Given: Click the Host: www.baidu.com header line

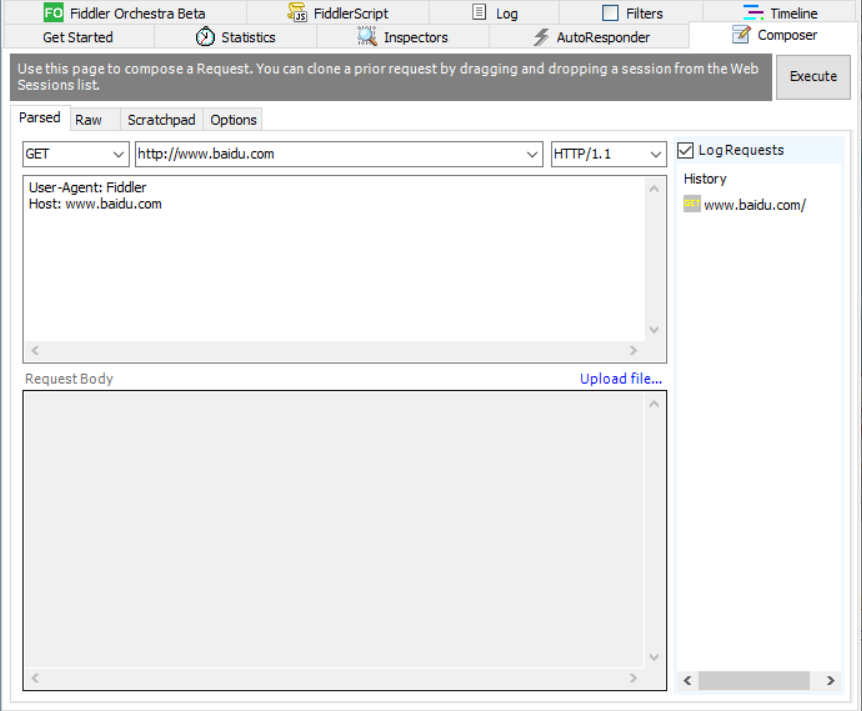Looking at the screenshot, I should coord(95,204).
